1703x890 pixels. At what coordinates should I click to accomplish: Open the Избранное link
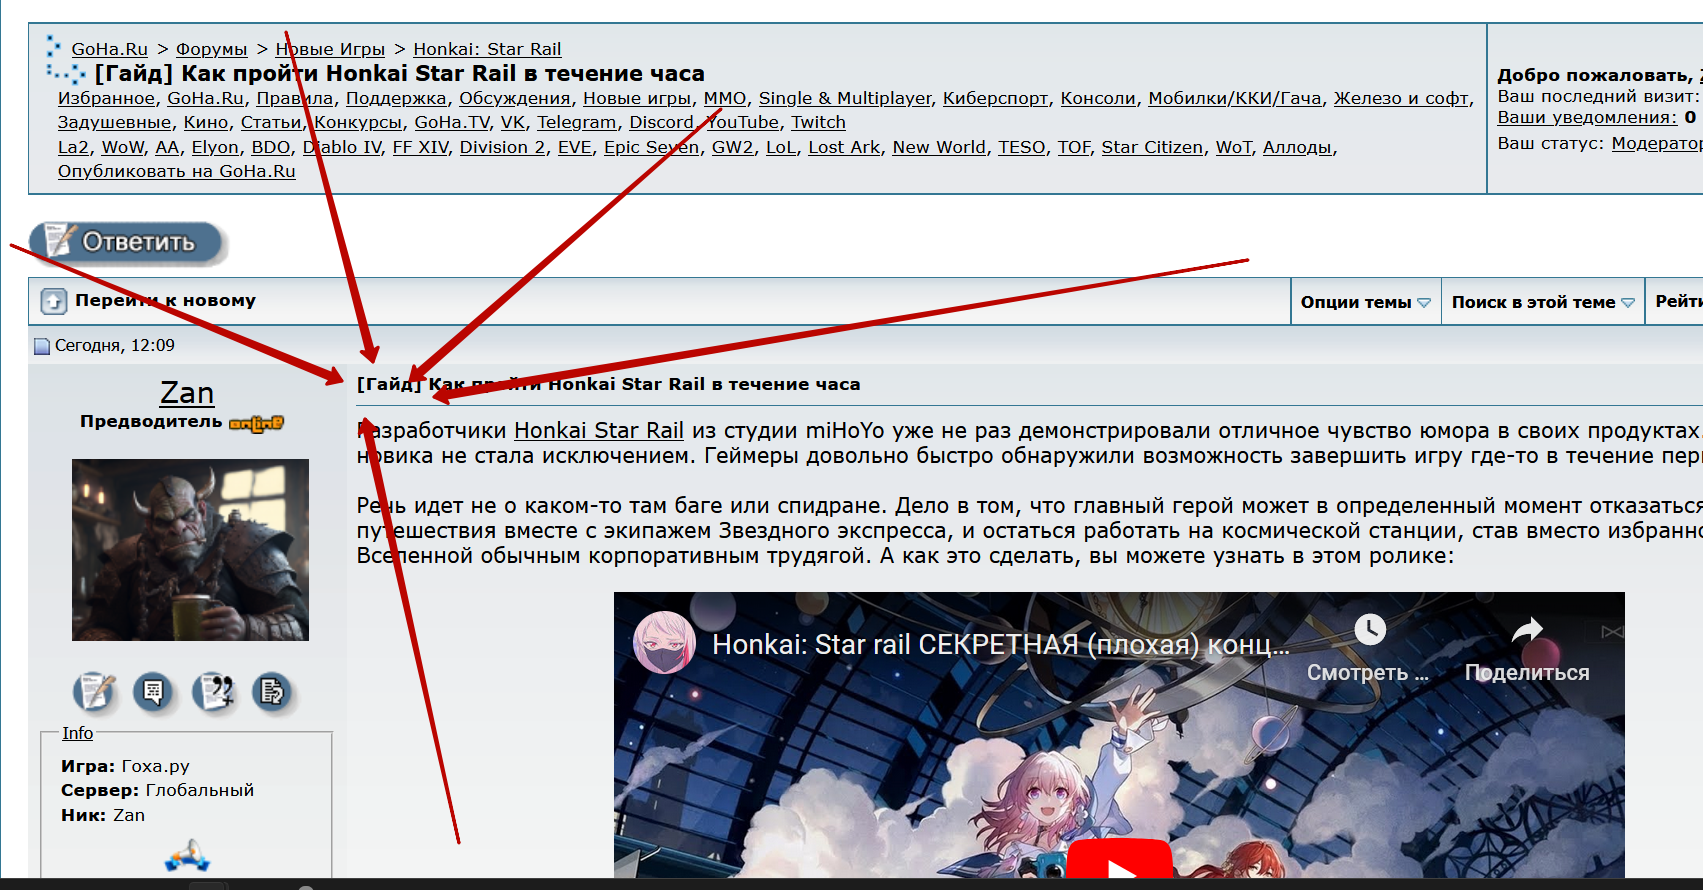pos(106,98)
